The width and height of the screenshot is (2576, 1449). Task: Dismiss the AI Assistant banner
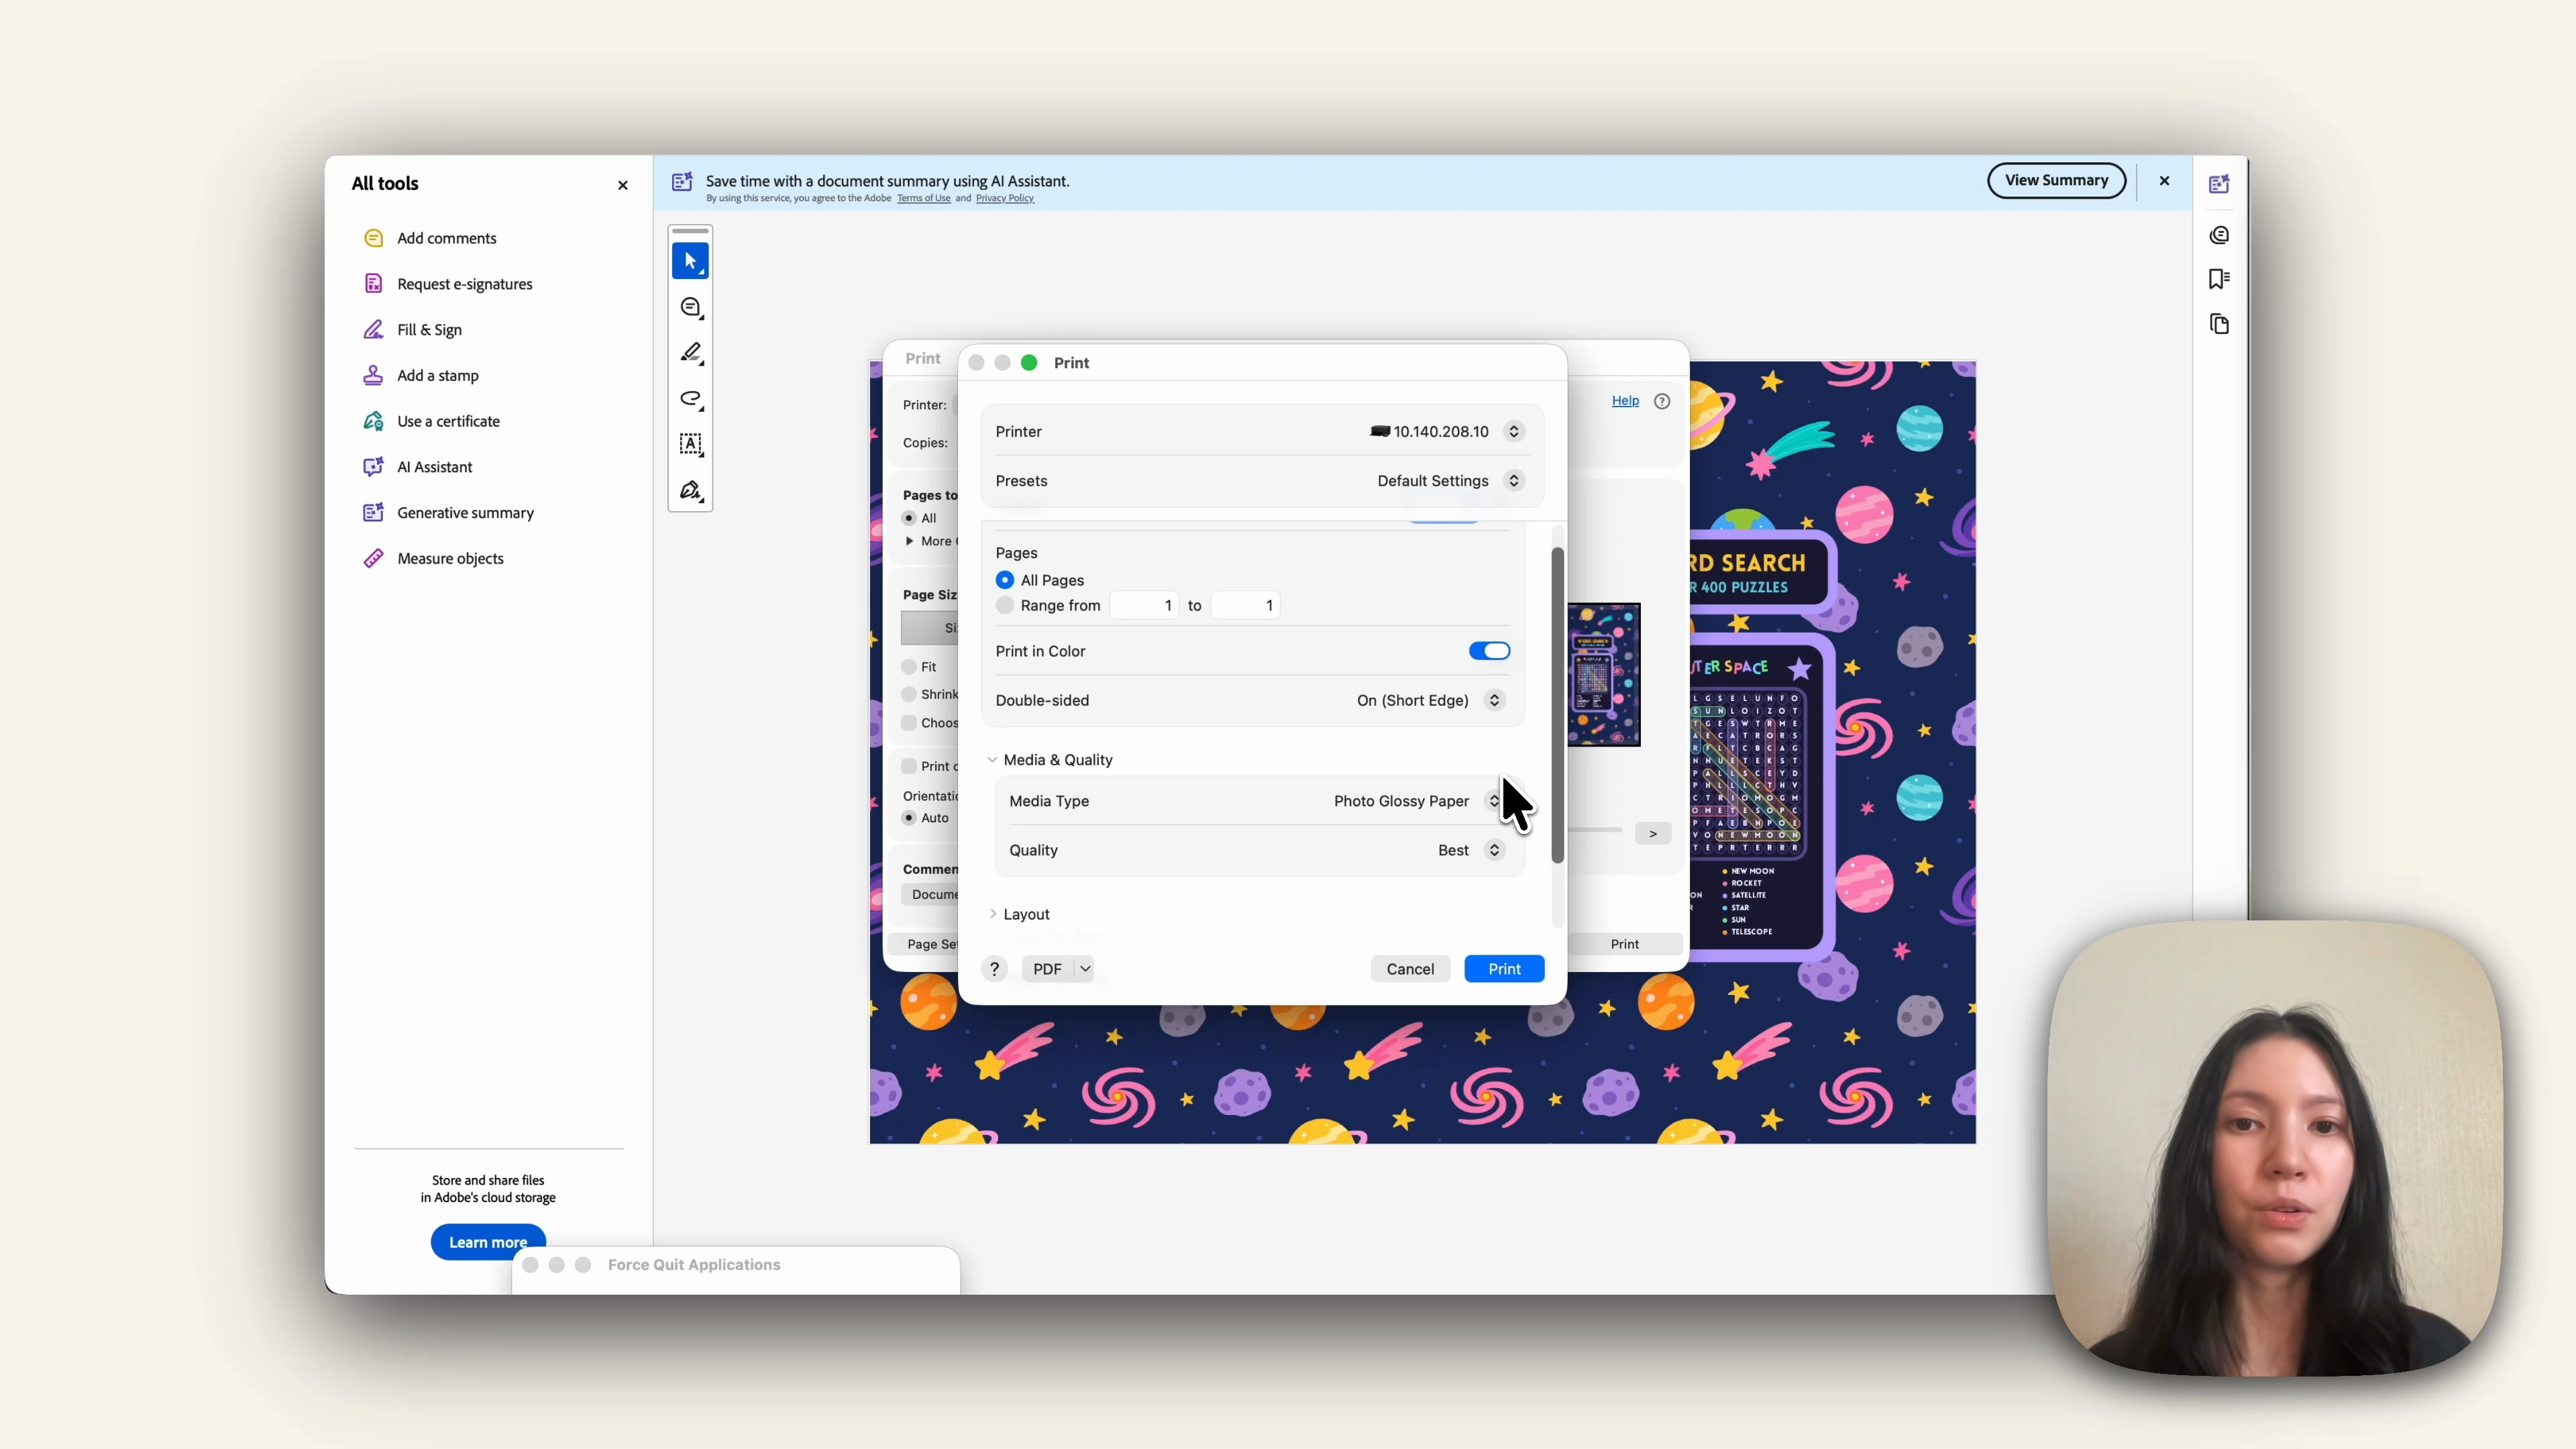pos(2164,181)
